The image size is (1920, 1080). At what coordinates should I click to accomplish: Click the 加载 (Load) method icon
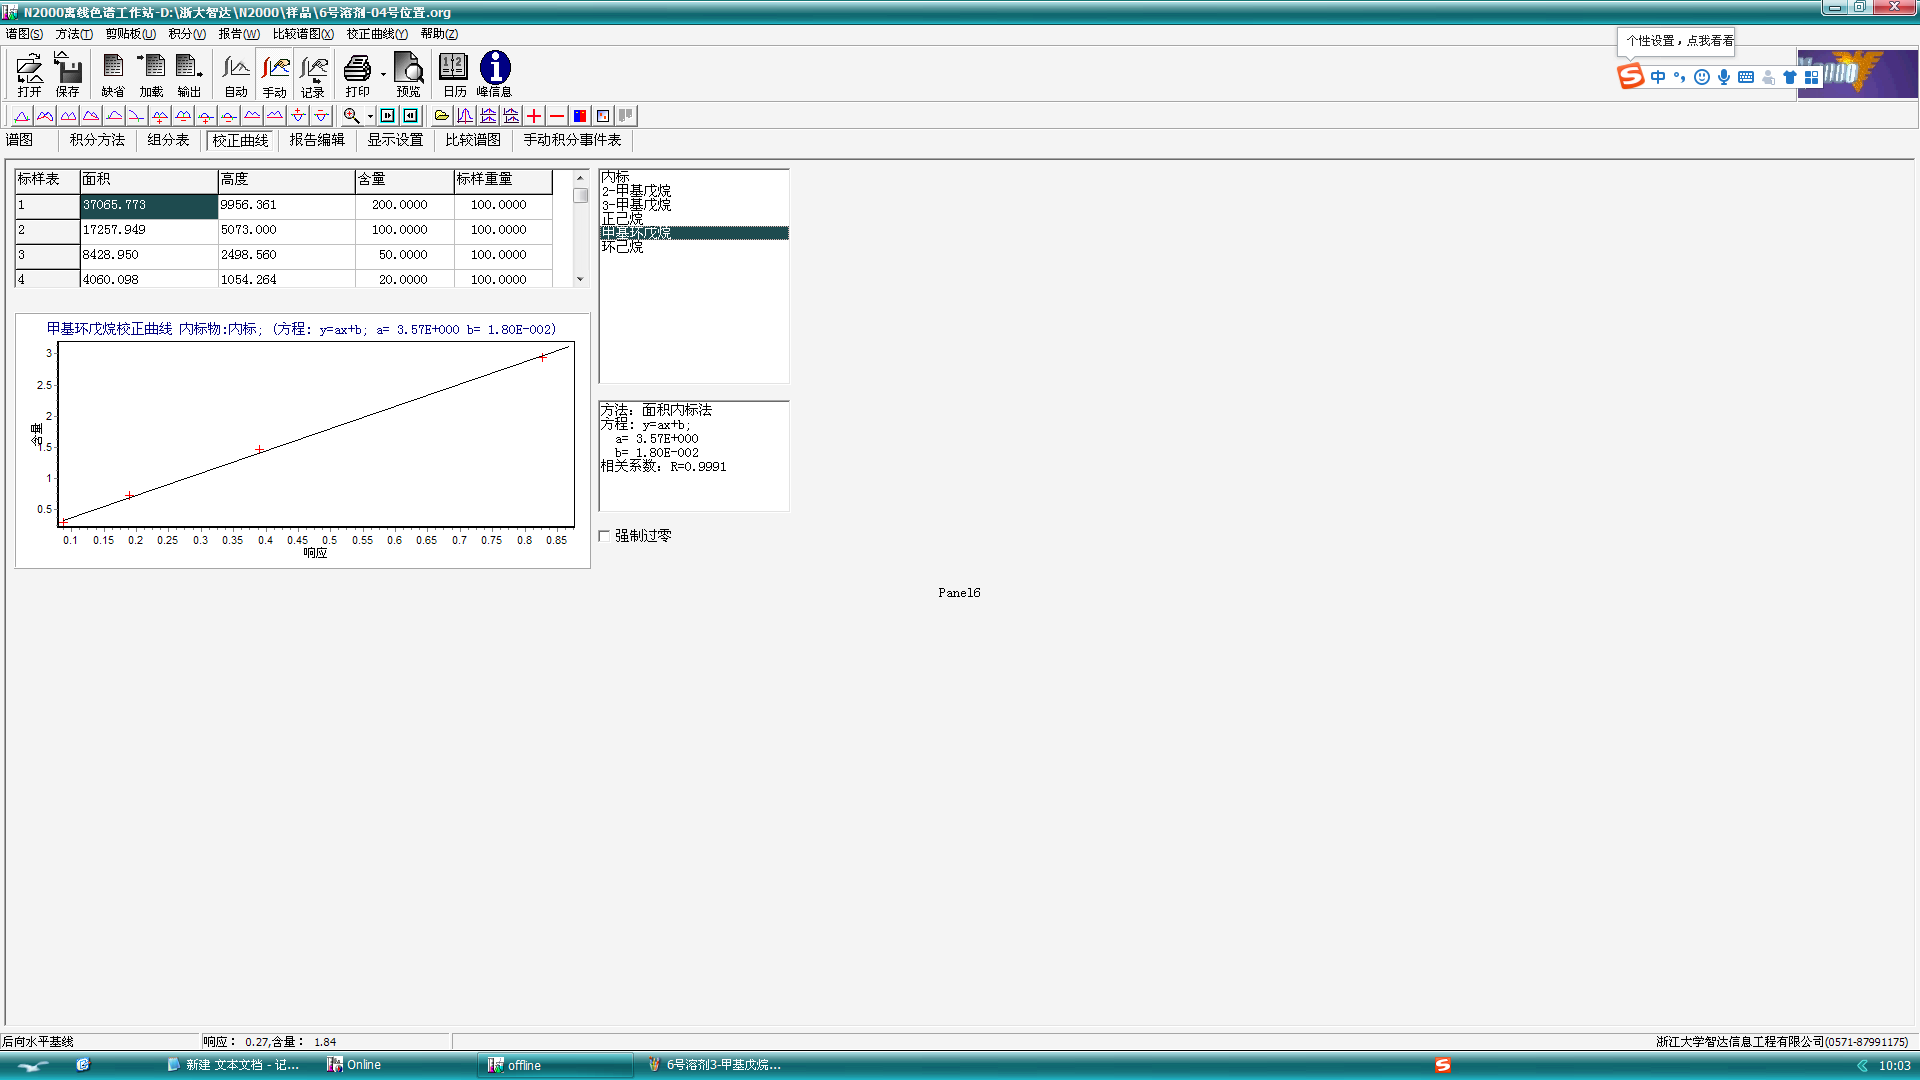pyautogui.click(x=151, y=74)
